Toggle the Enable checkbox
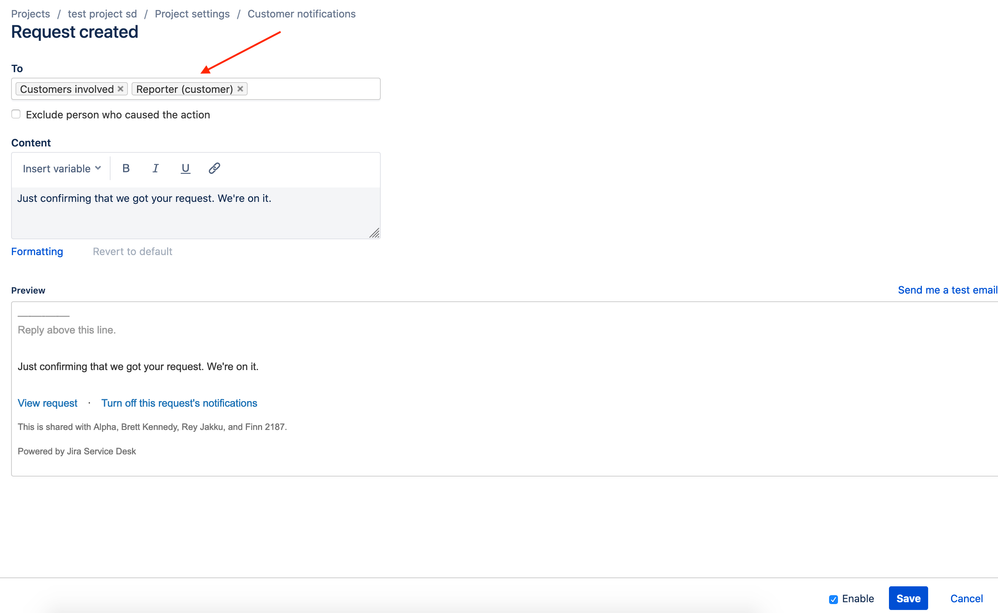 833,599
